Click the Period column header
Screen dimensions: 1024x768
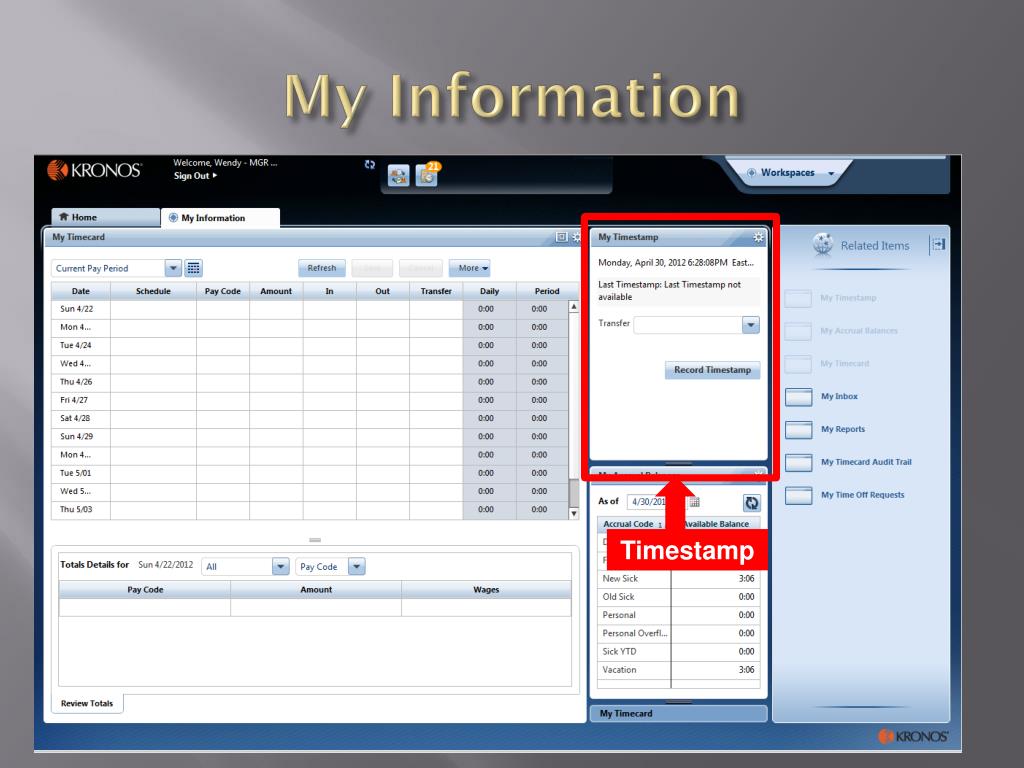[547, 291]
